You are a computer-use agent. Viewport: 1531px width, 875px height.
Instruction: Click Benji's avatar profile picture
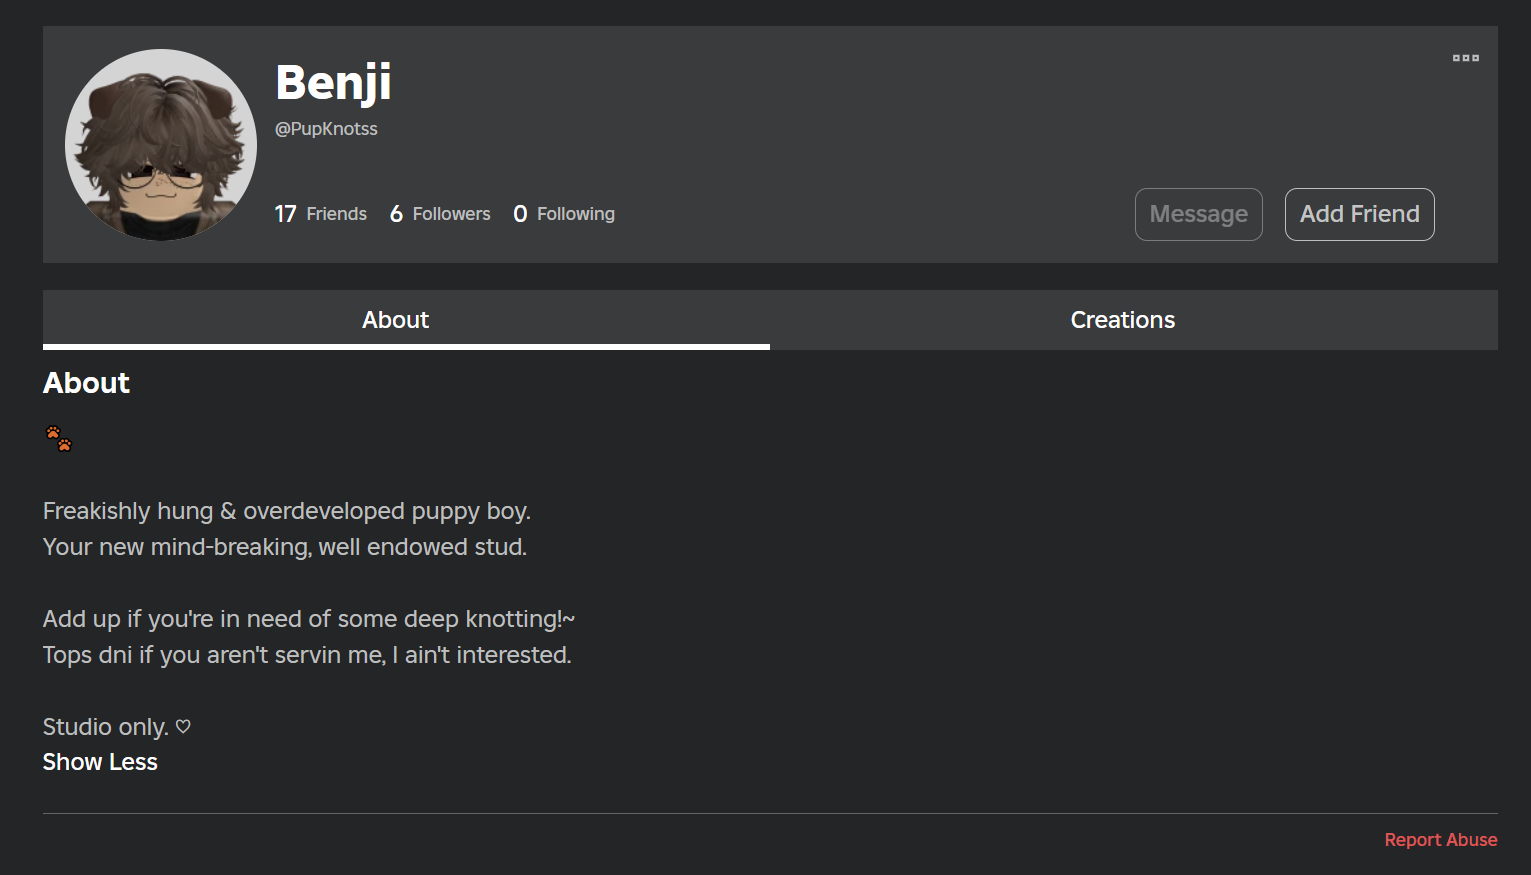pos(161,145)
